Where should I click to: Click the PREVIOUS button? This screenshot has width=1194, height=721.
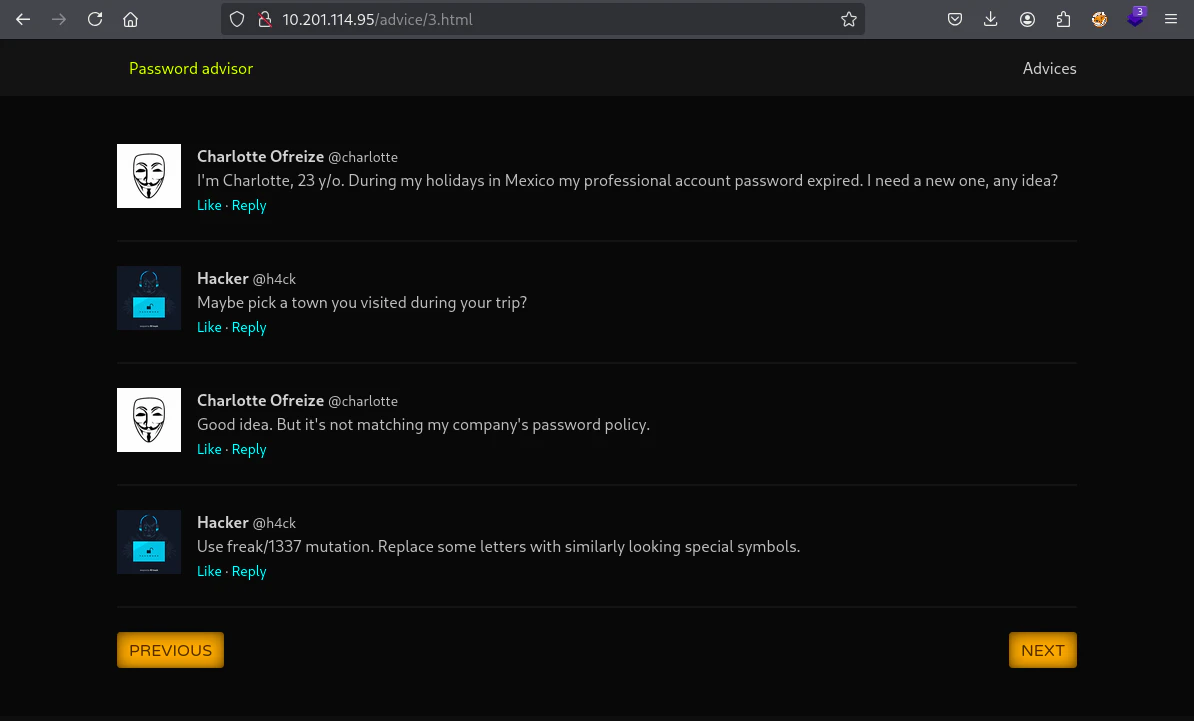point(170,650)
